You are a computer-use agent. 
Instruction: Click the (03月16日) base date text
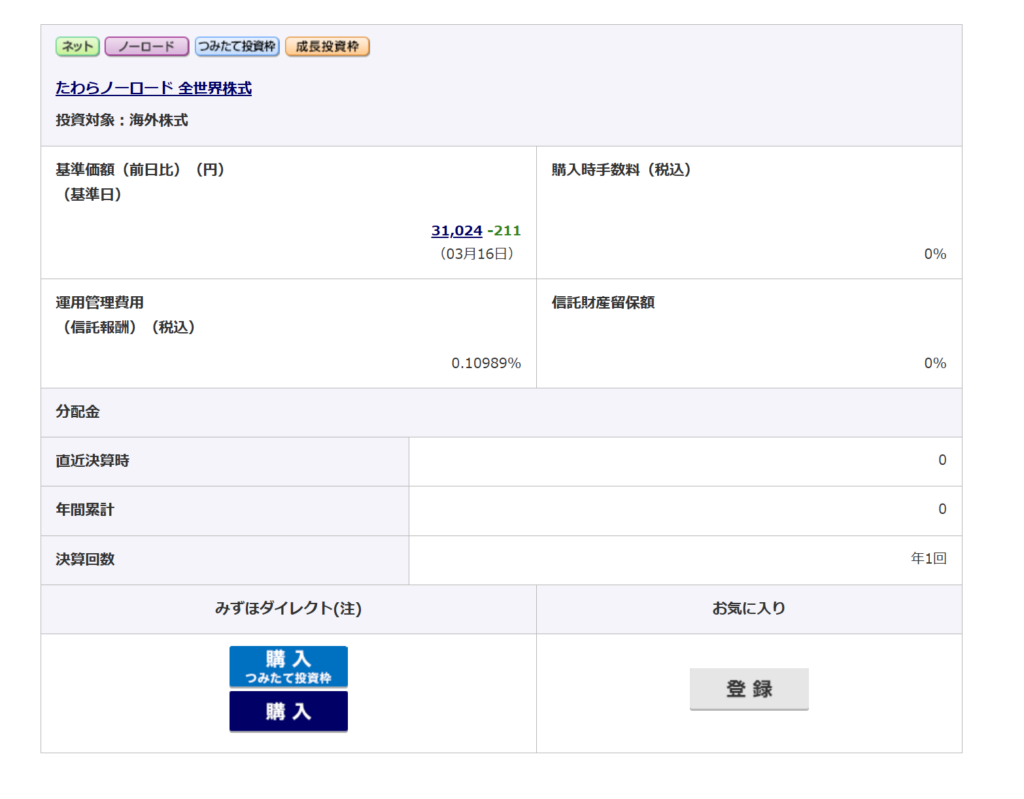[477, 254]
